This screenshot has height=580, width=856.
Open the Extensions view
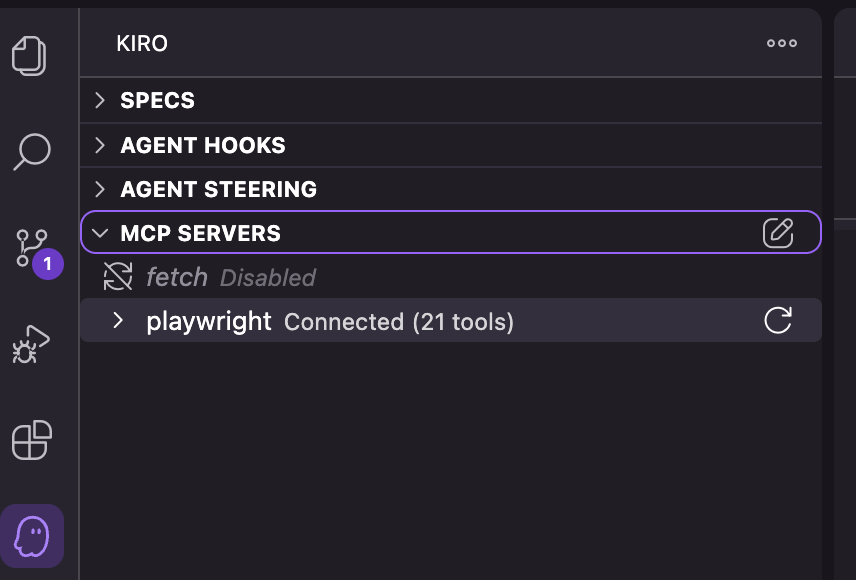(32, 440)
